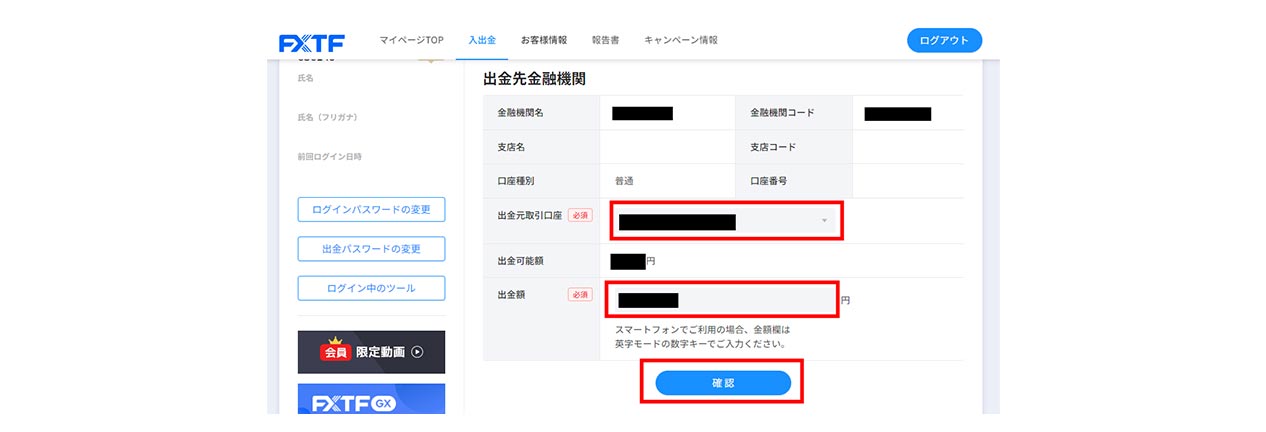Click the dropdown arrow for 出金元取引口座
1266x432 pixels.
pyautogui.click(x=824, y=221)
